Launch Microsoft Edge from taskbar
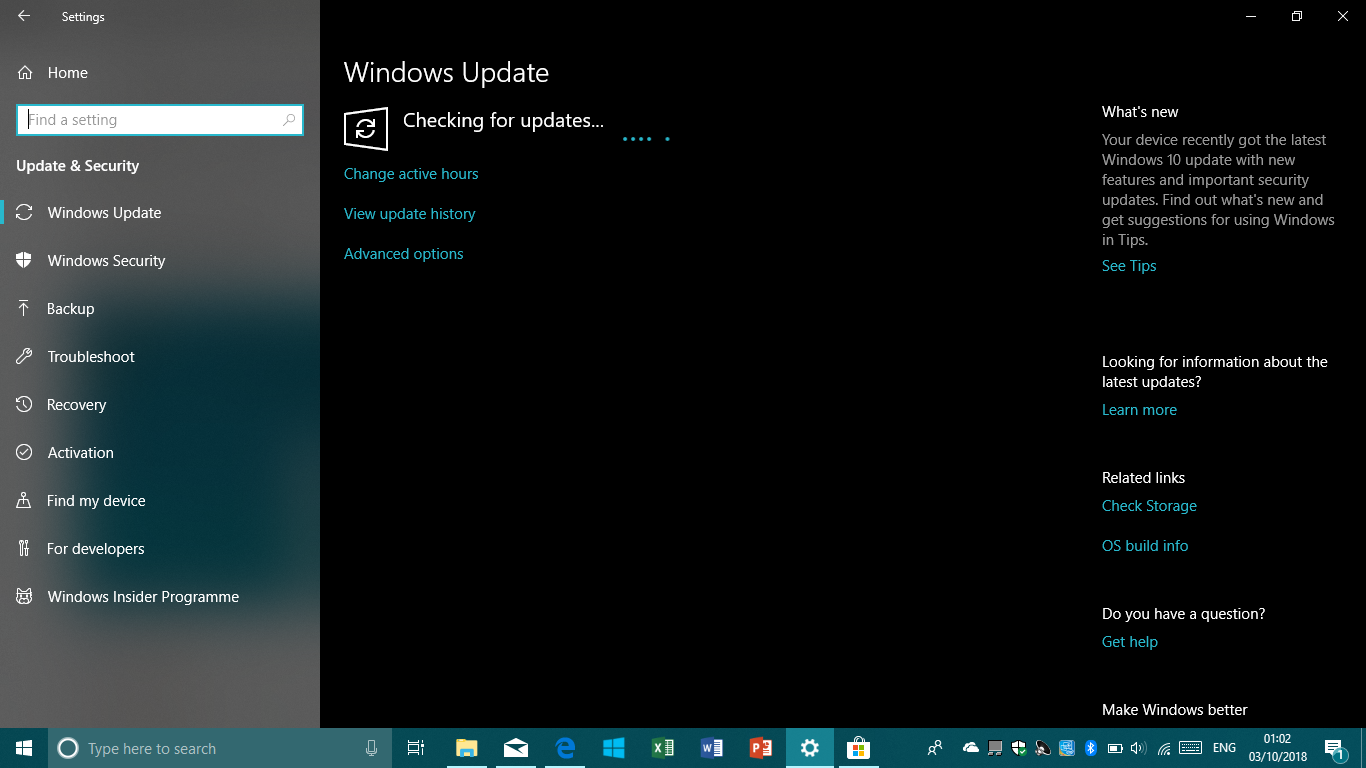This screenshot has width=1366, height=768. (565, 748)
